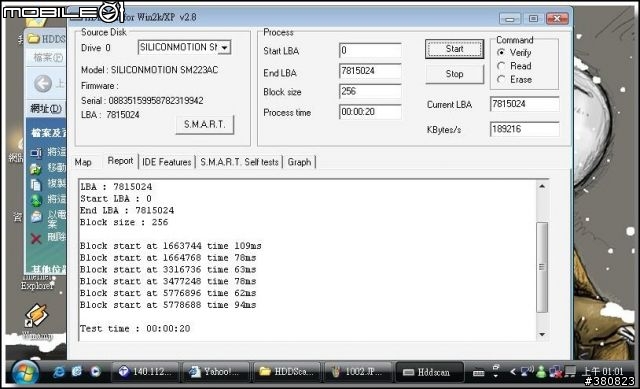This screenshot has height=389, width=640.
Task: Click report line 'Block size : 256'
Action: [x=124, y=222]
